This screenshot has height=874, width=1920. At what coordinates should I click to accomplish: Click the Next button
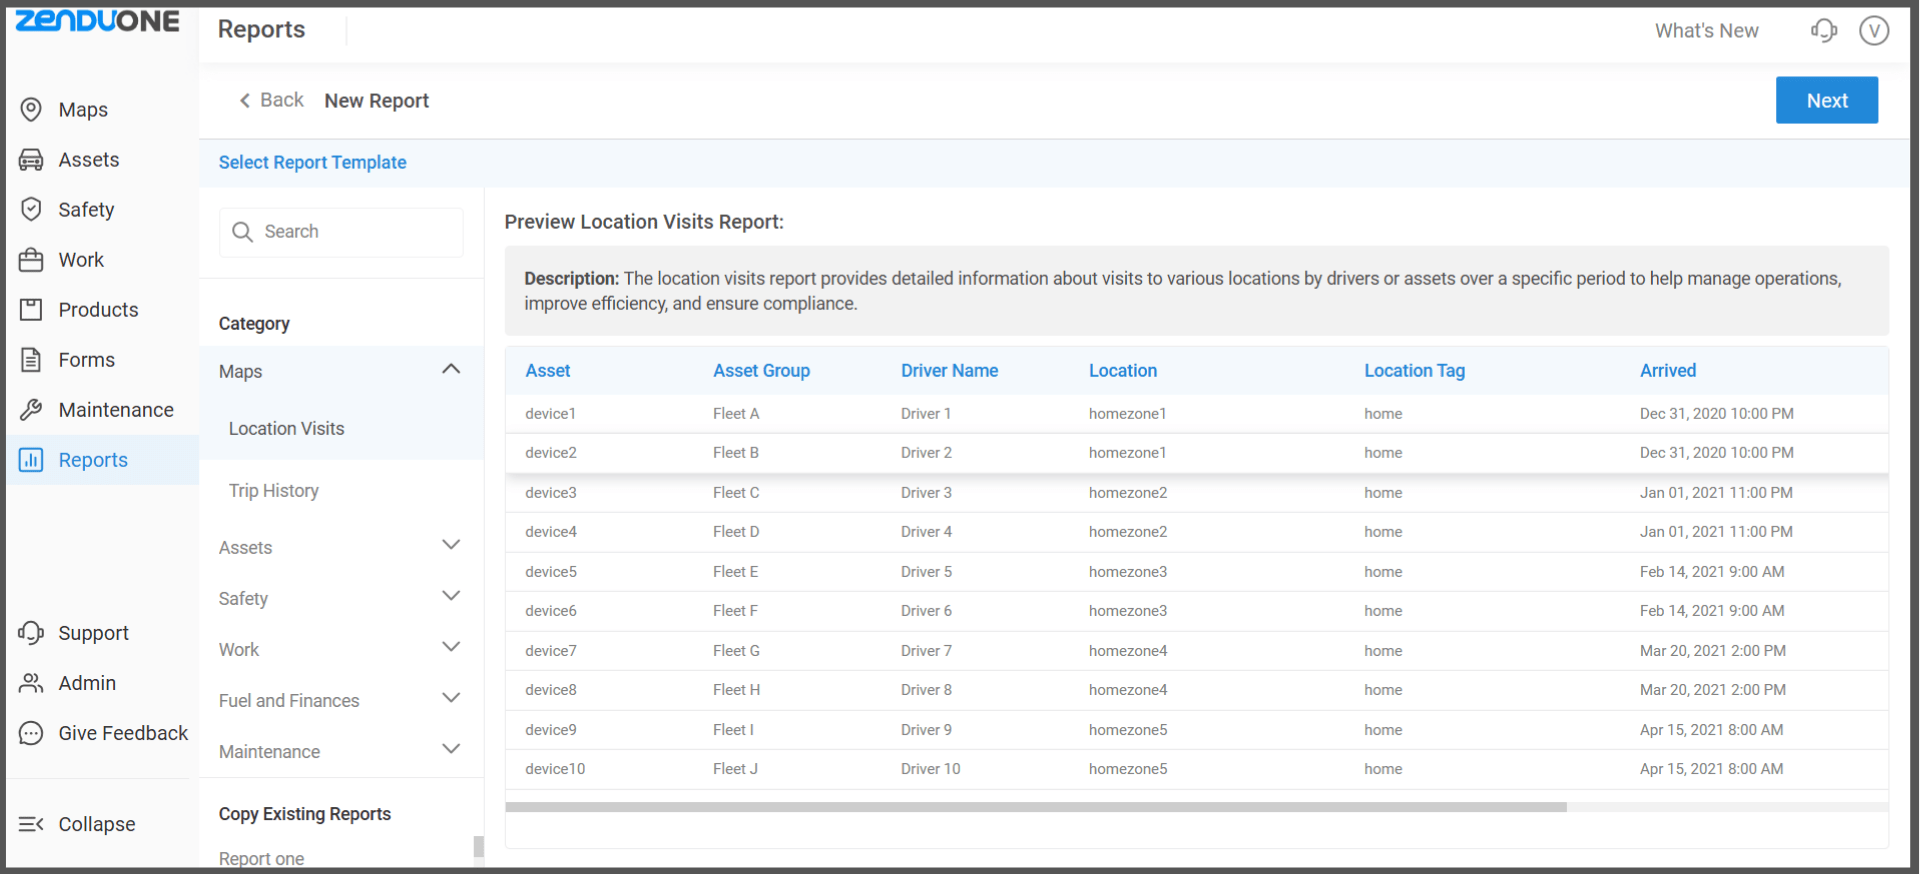[x=1826, y=101]
